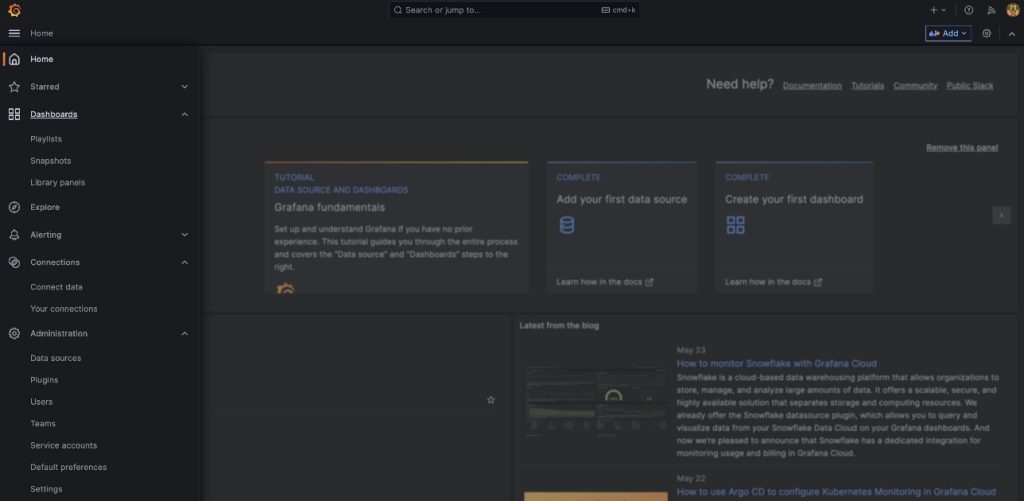Open the Argo CD Kubernetes blog post
The height and width of the screenshot is (501, 1024).
tap(836, 491)
